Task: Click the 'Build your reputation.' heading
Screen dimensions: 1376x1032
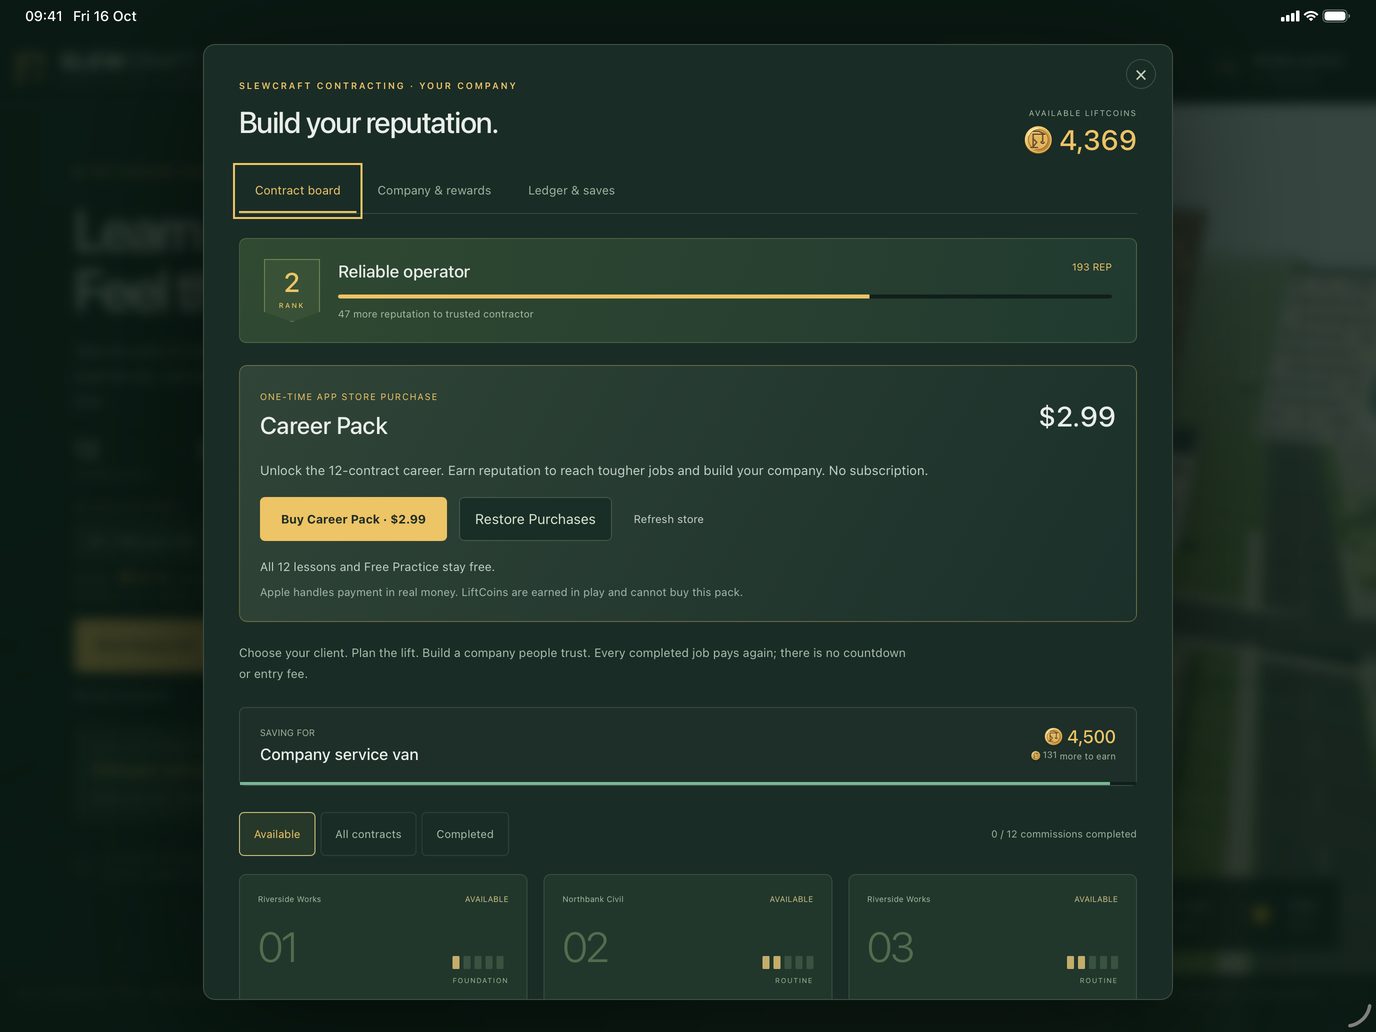Action: click(368, 123)
